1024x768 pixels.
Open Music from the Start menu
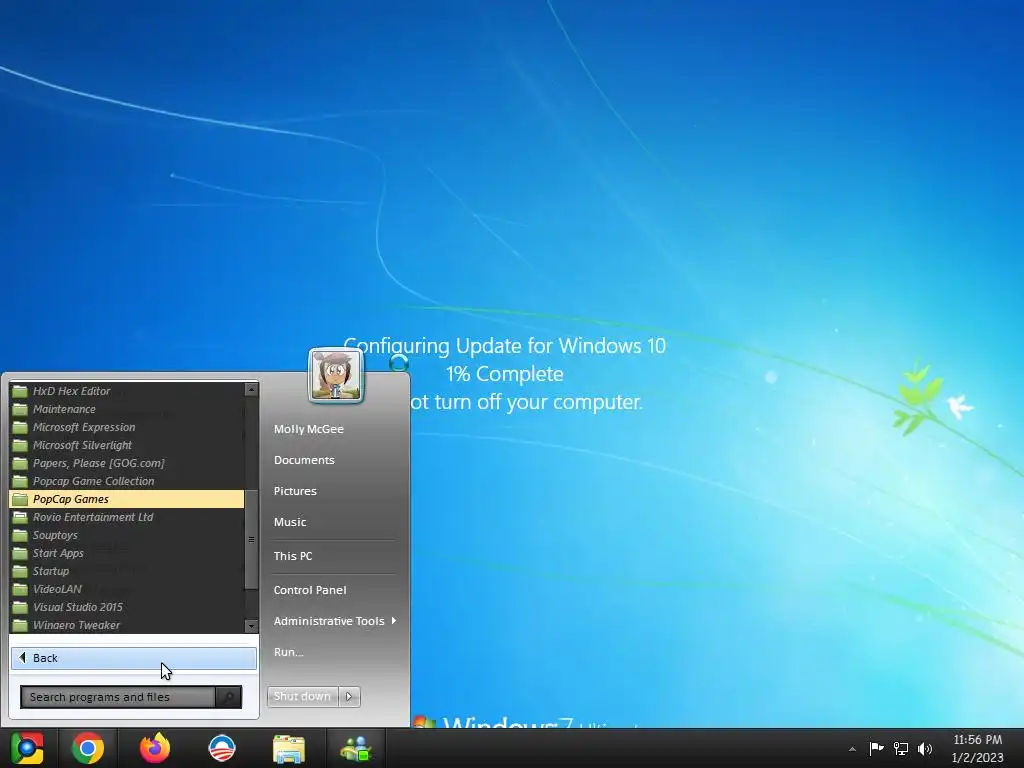tap(290, 522)
